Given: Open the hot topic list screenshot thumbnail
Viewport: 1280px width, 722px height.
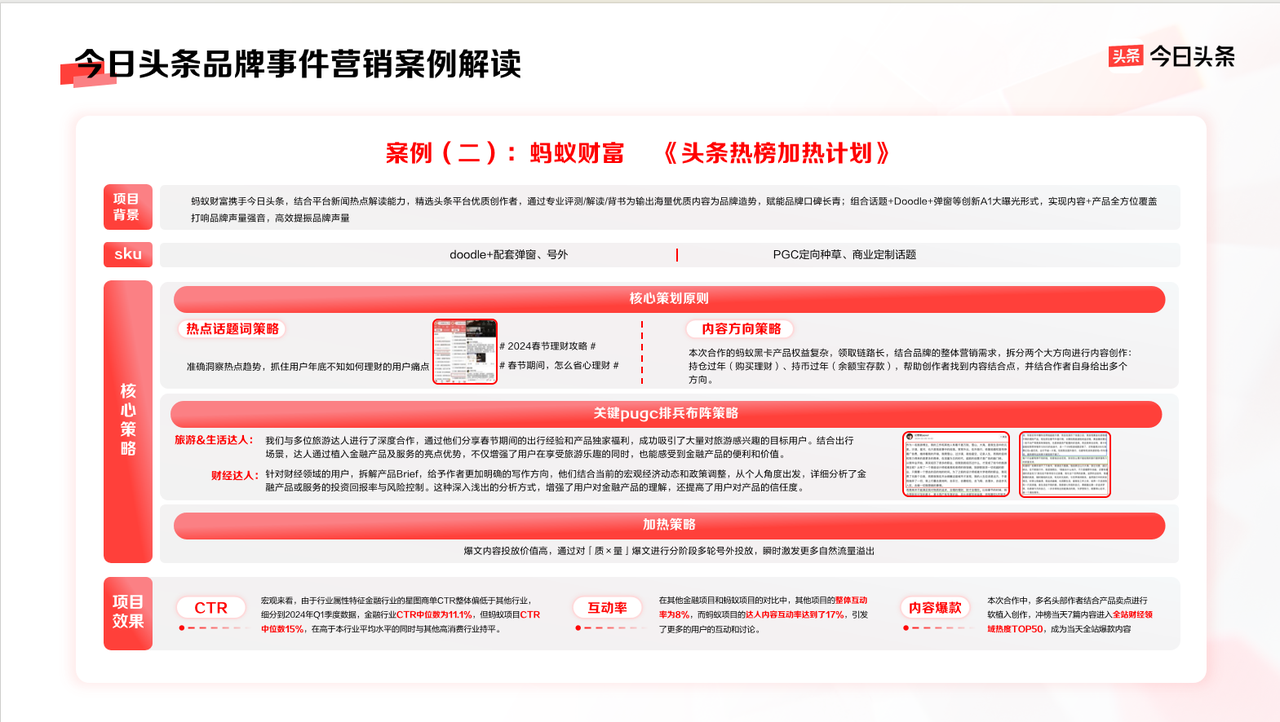Looking at the screenshot, I should coord(465,352).
